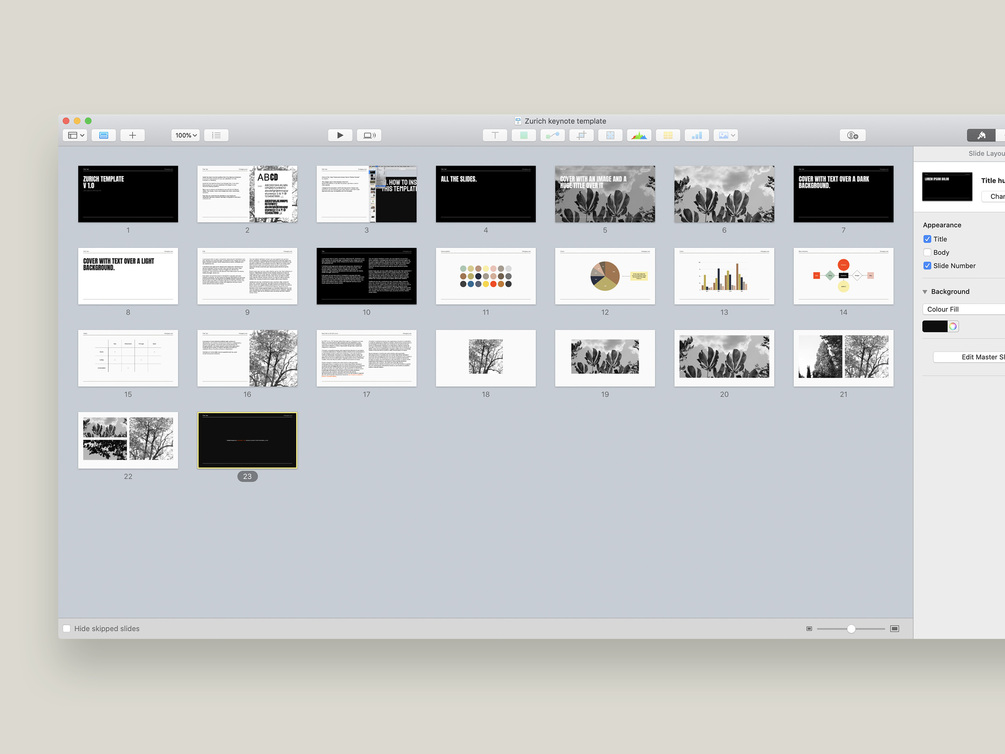The width and height of the screenshot is (1005, 754).
Task: Select slide 13 bar chart
Action: click(x=724, y=276)
